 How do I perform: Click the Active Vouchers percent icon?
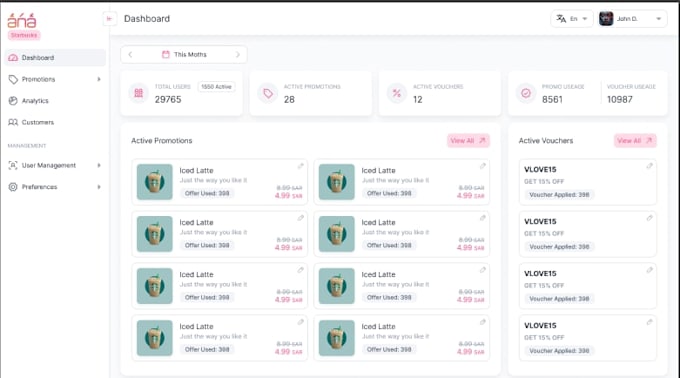tap(397, 93)
